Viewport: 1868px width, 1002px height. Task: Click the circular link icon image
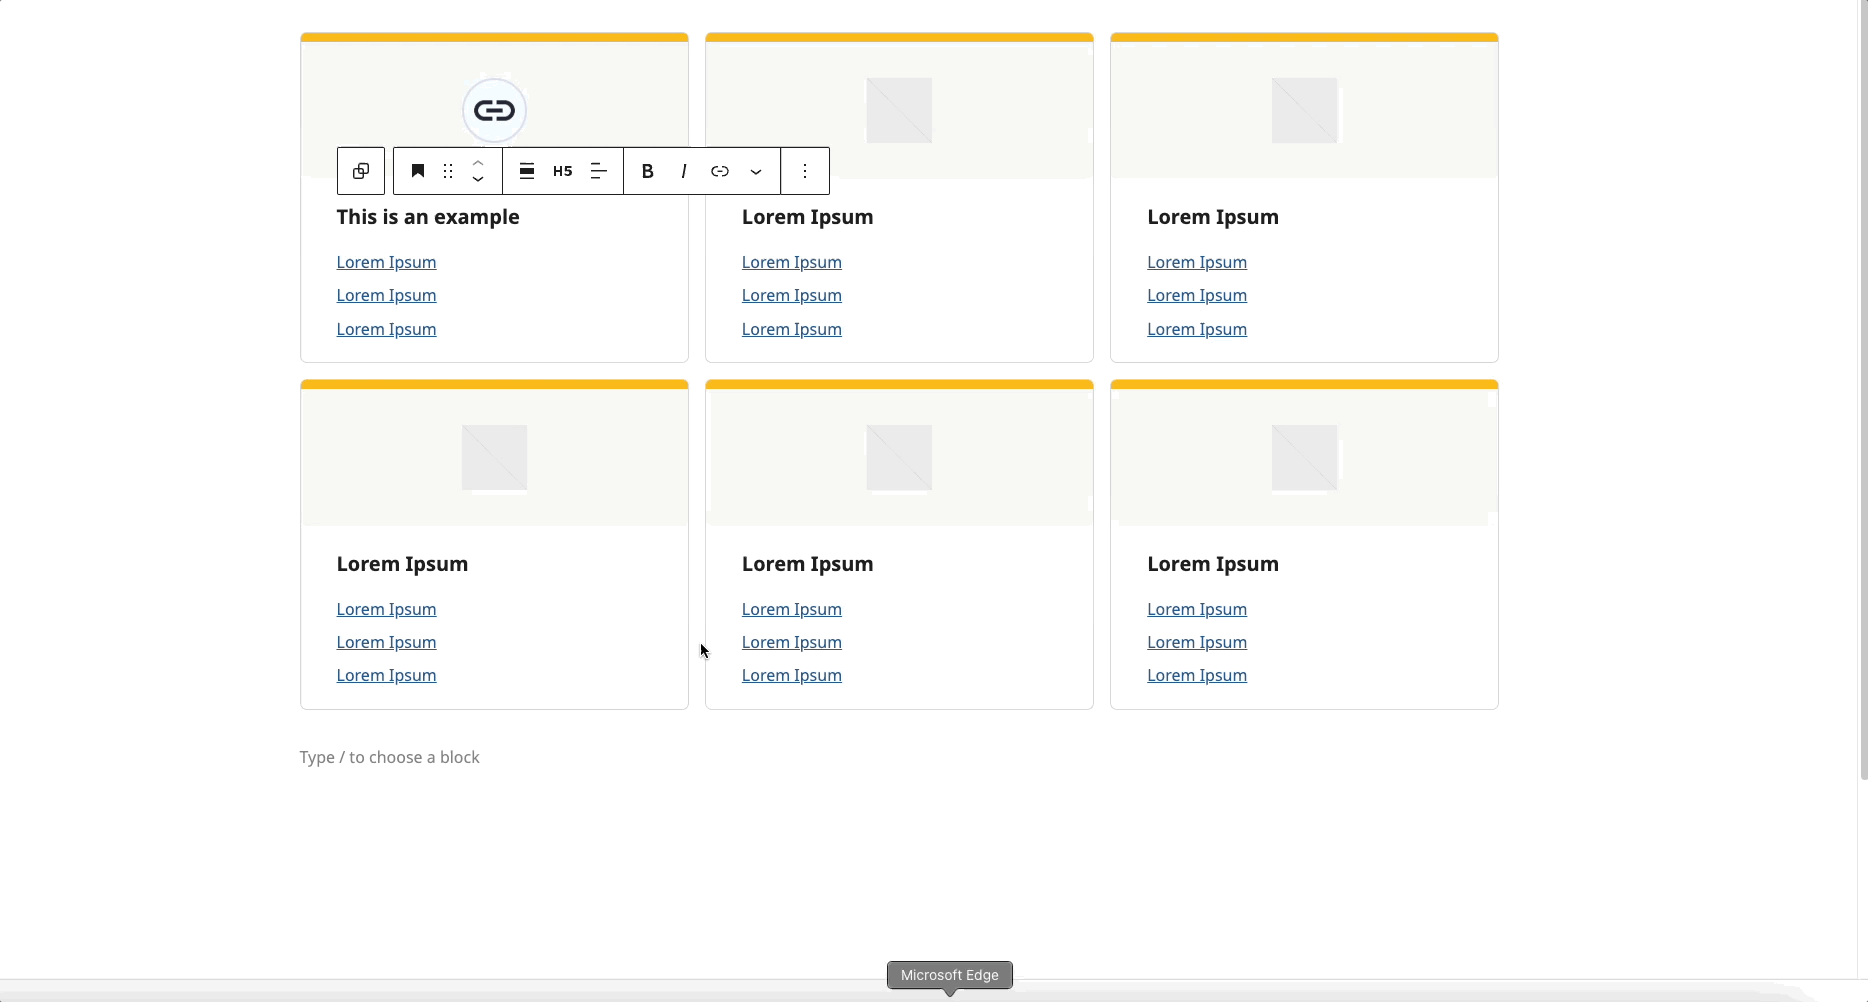494,110
